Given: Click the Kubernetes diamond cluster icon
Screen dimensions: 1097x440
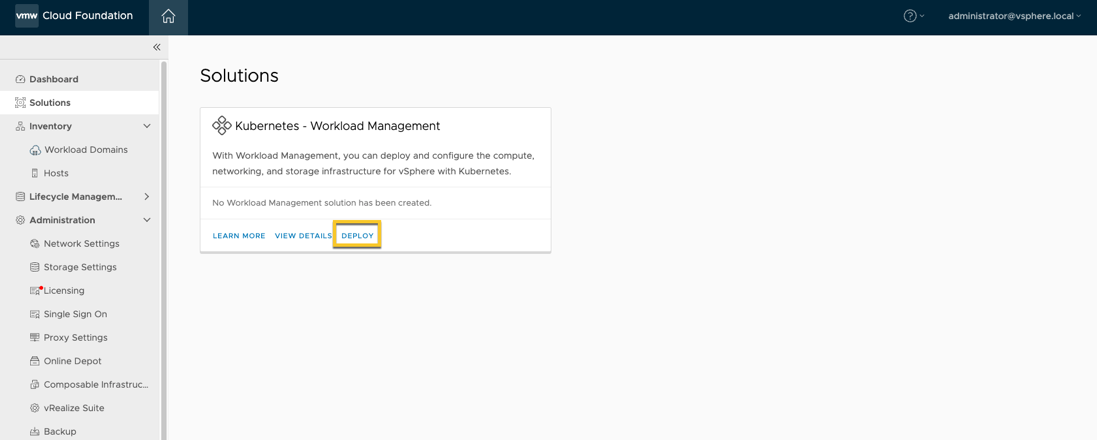Looking at the screenshot, I should pos(221,126).
